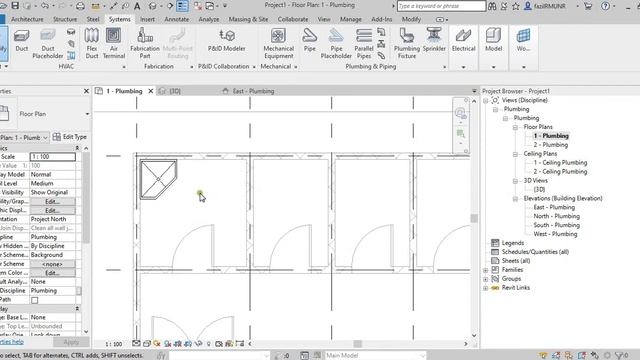
Task: Click the none button for Color Scheme
Action: [x=52, y=264]
